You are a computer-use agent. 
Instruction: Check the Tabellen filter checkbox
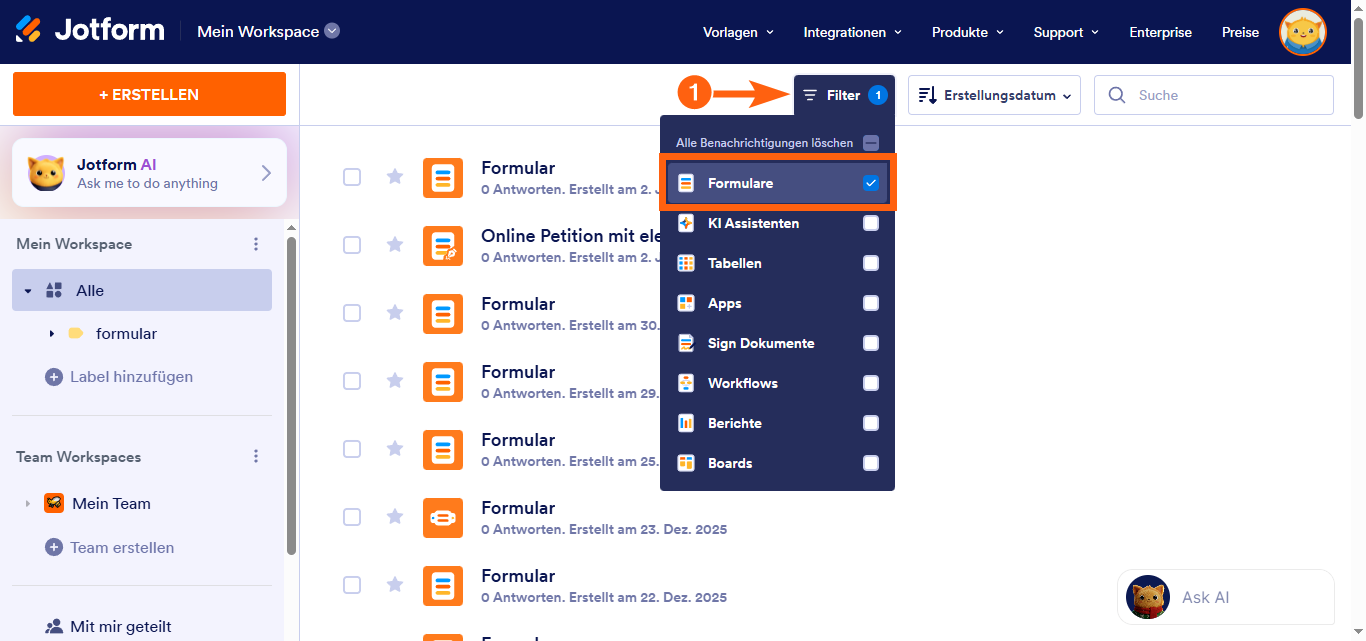click(871, 263)
